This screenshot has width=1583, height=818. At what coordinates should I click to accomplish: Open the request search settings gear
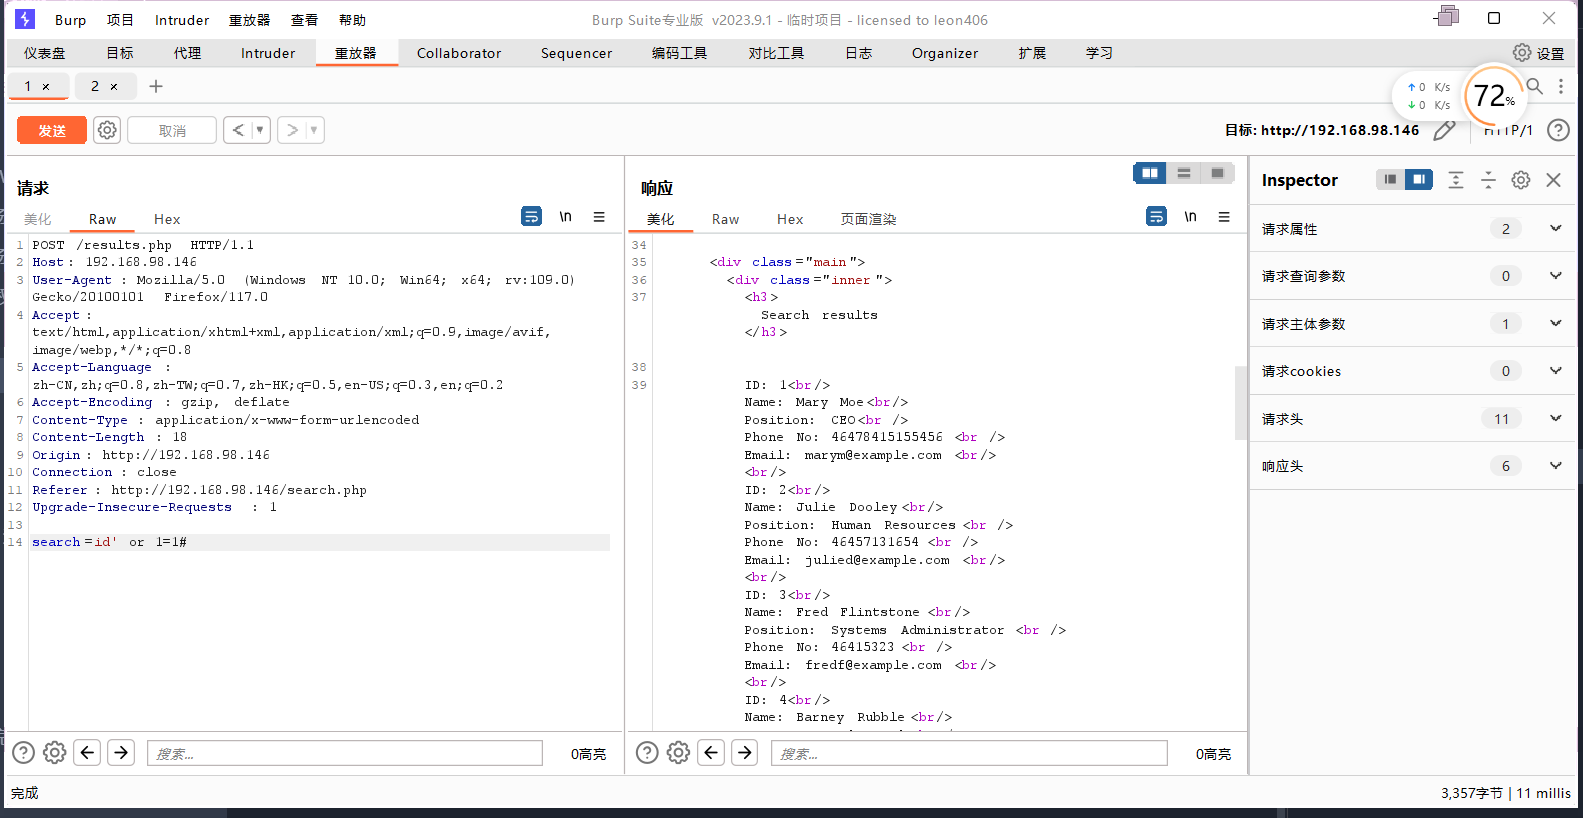click(55, 753)
